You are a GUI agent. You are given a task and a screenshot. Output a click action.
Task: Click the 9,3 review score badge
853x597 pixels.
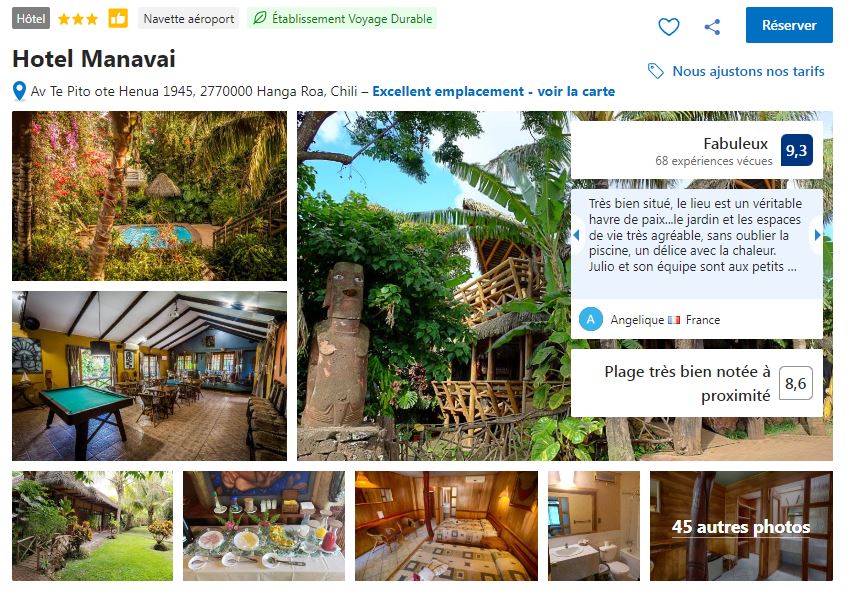pos(796,150)
